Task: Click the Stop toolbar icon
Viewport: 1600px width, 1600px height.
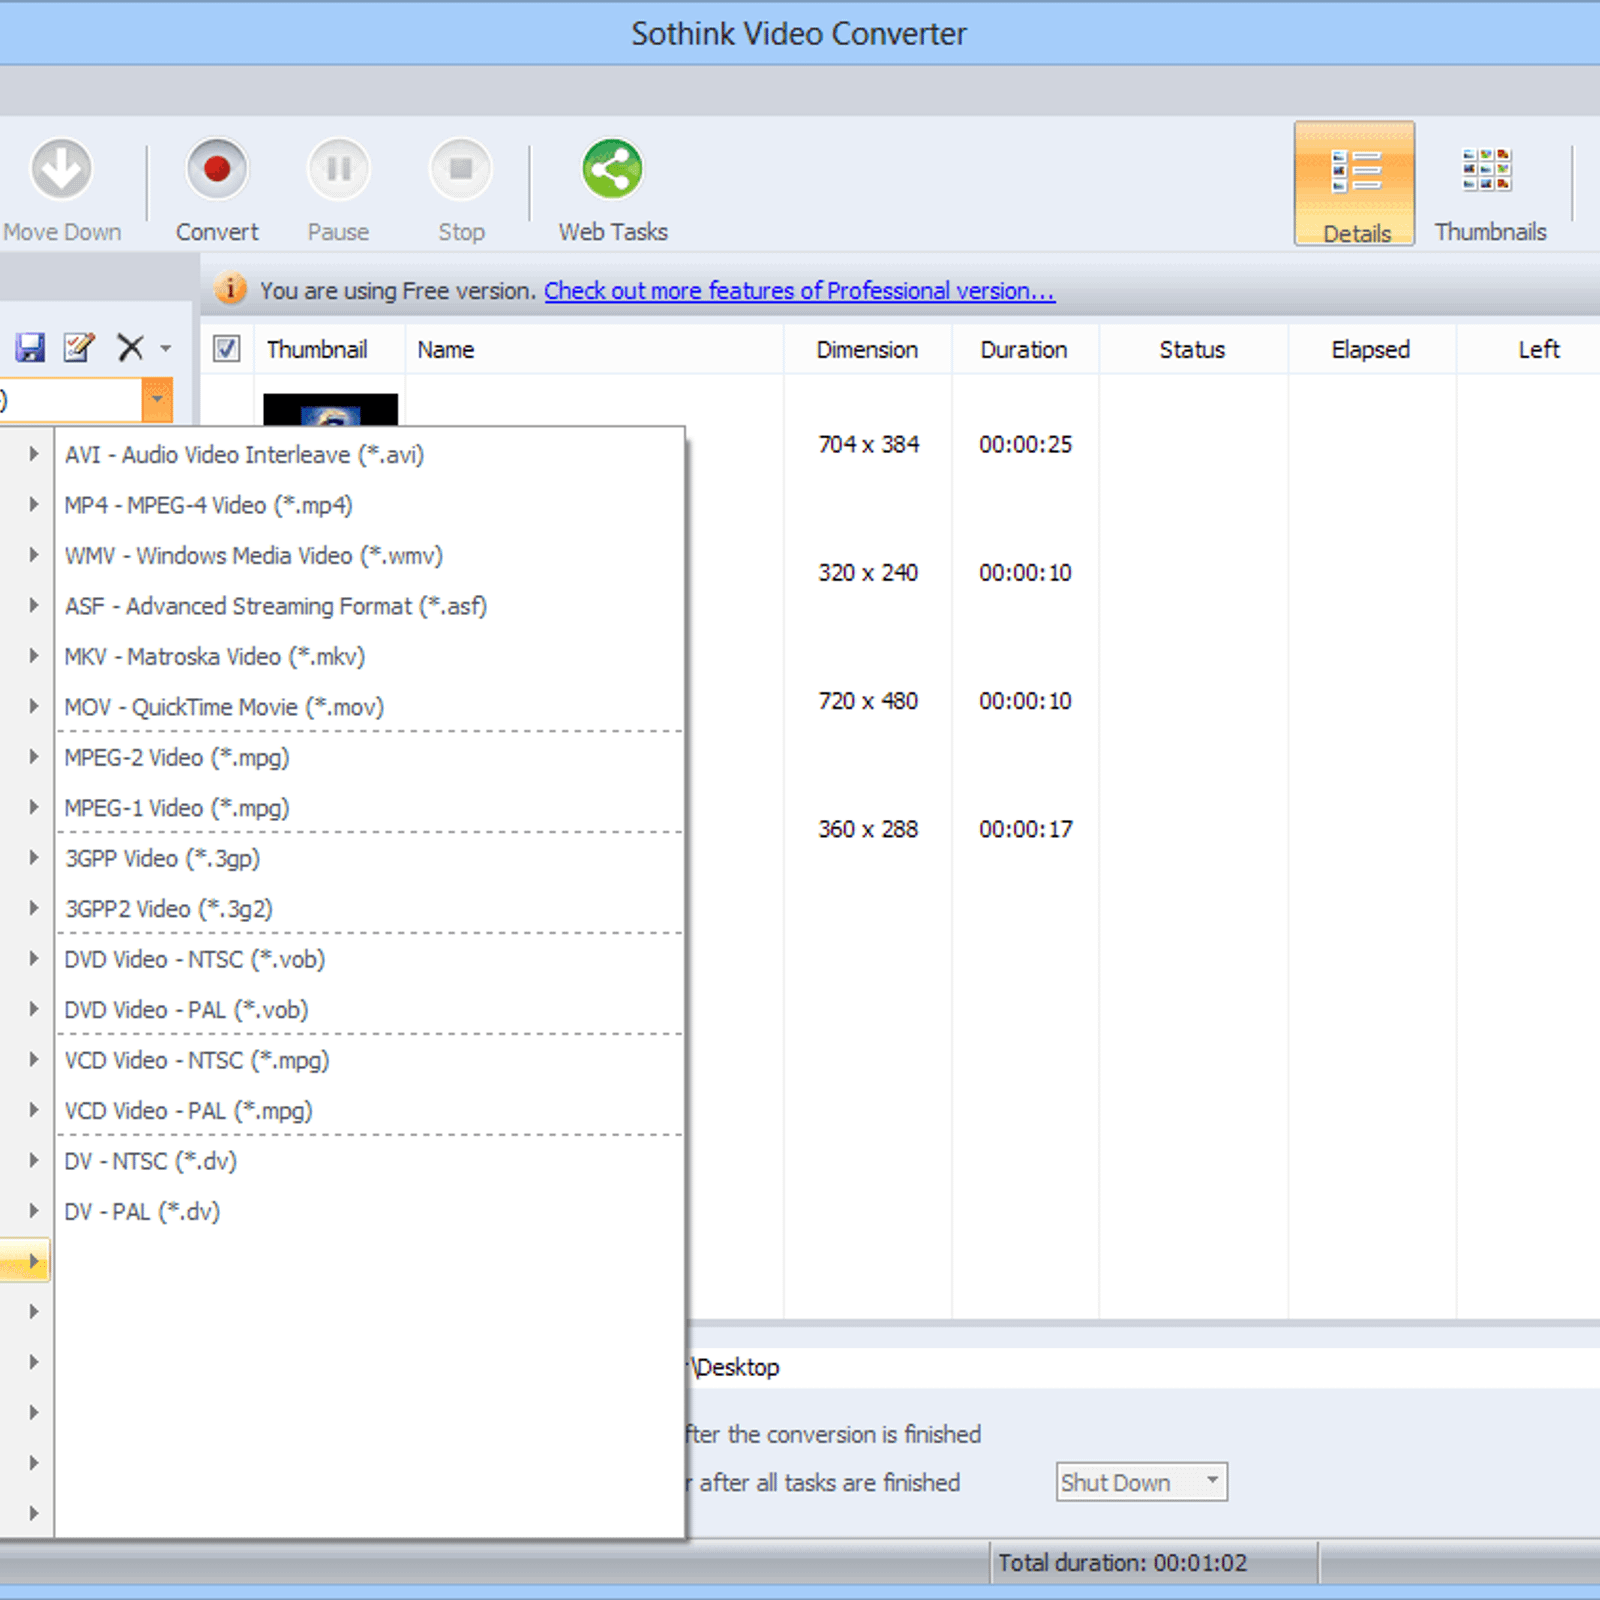Action: pyautogui.click(x=461, y=169)
